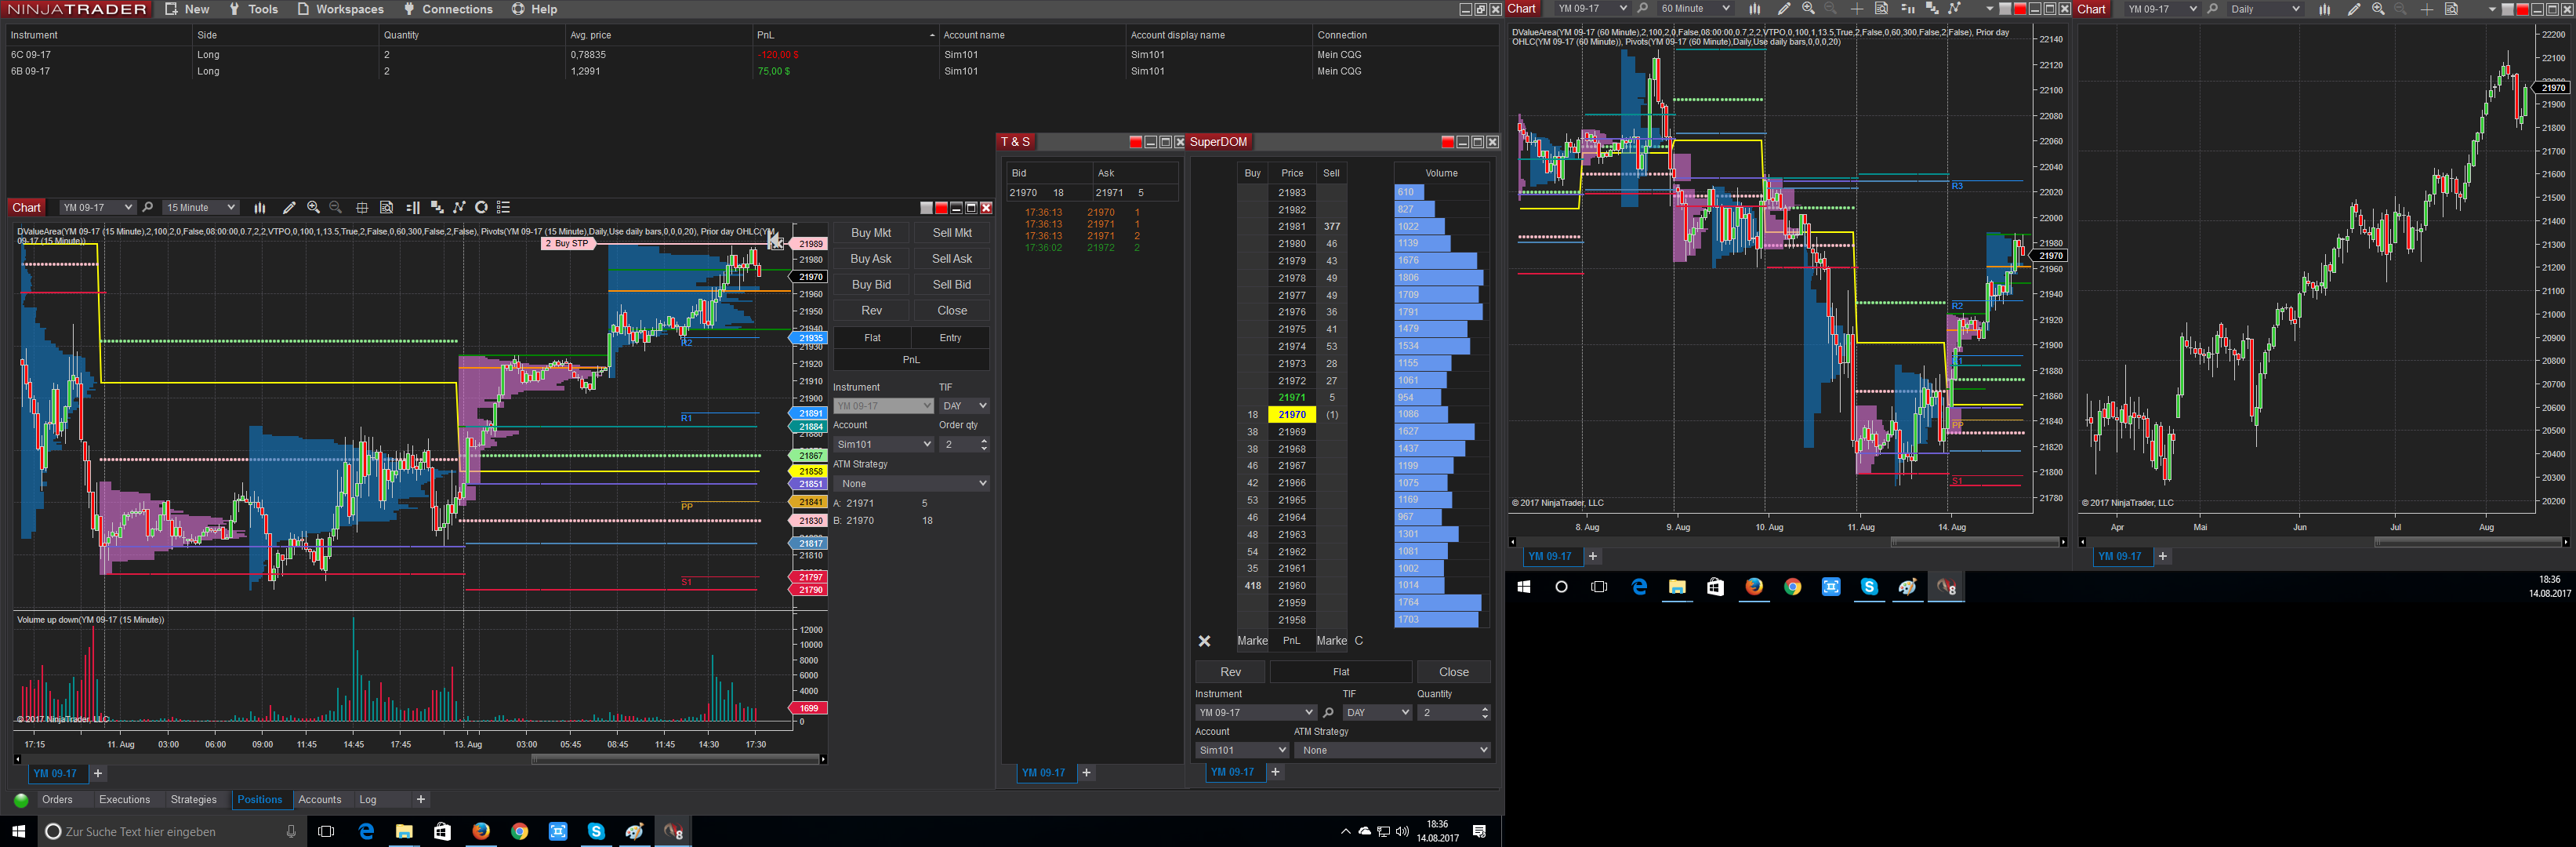This screenshot has height=847, width=2576.
Task: Open Strategies on the 15 Minute chart
Action: [x=482, y=208]
